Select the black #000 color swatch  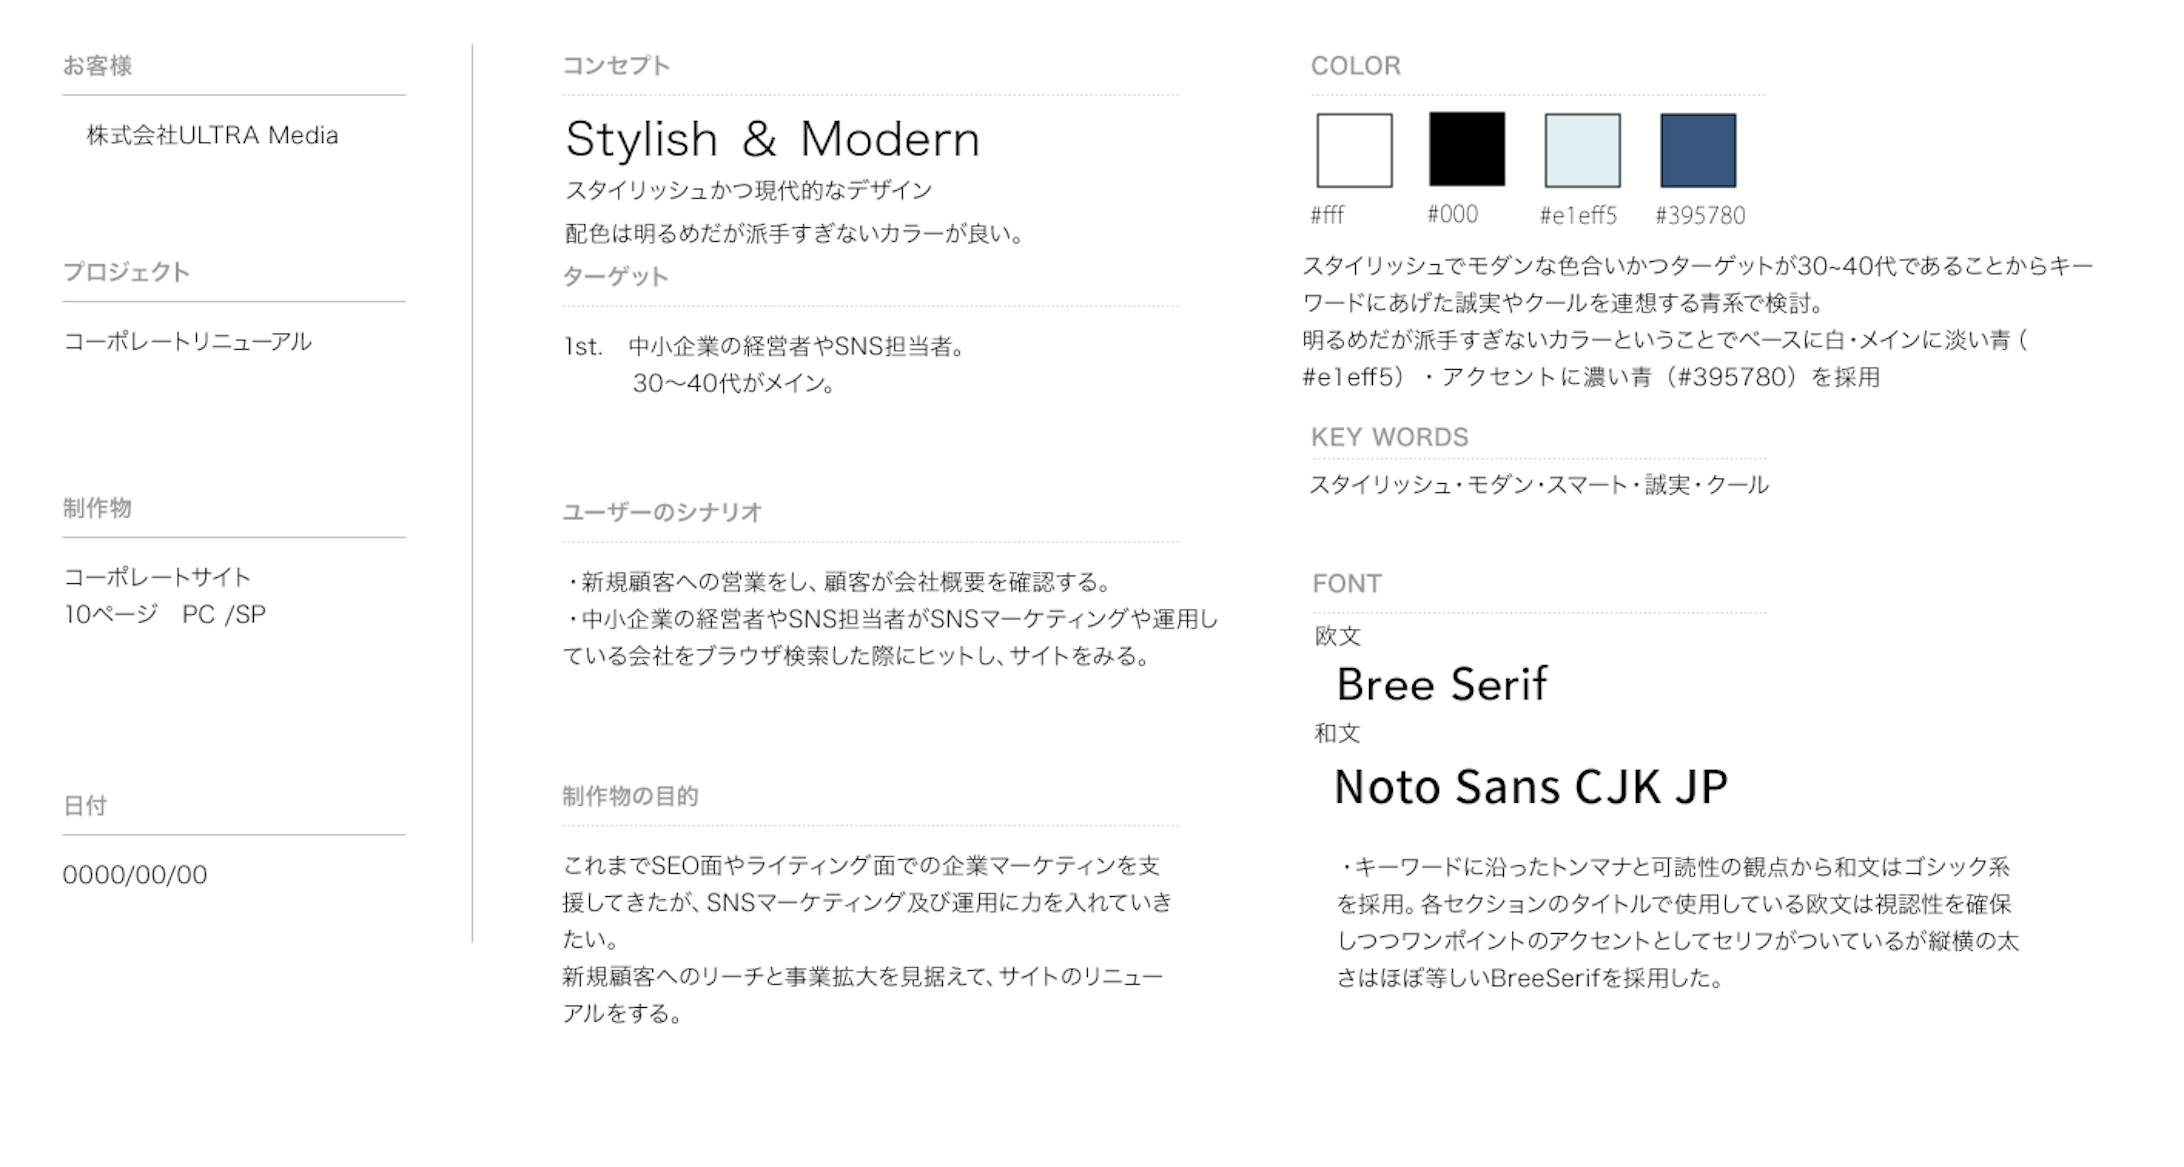coord(1467,149)
